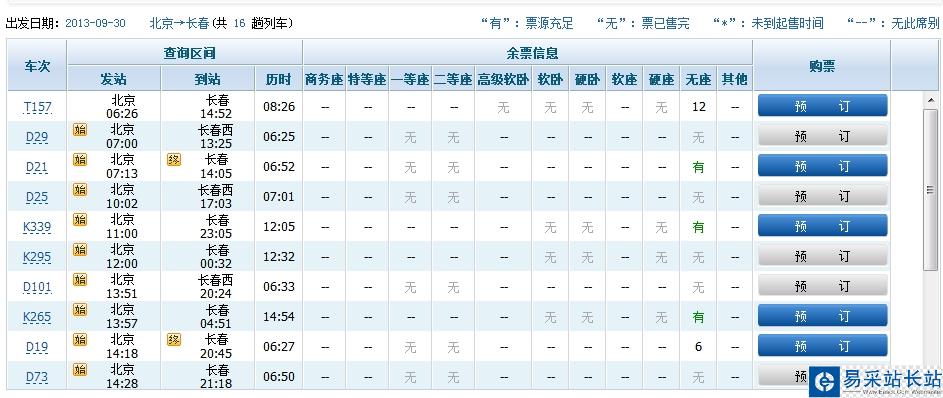Click the 始 origin icon in the D73 row
Viewport: 943px width, 398px height.
[x=80, y=370]
